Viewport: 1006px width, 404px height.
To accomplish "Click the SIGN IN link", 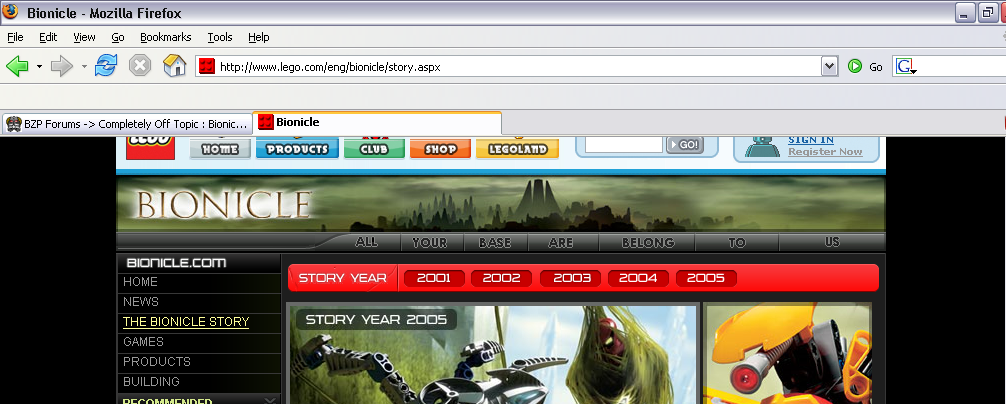I will coord(811,140).
